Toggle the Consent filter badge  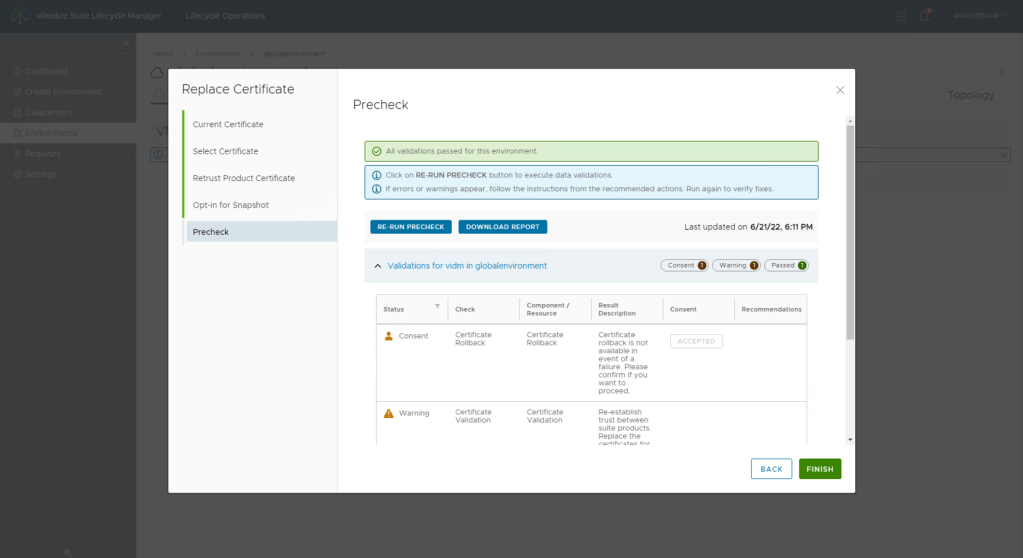click(684, 266)
